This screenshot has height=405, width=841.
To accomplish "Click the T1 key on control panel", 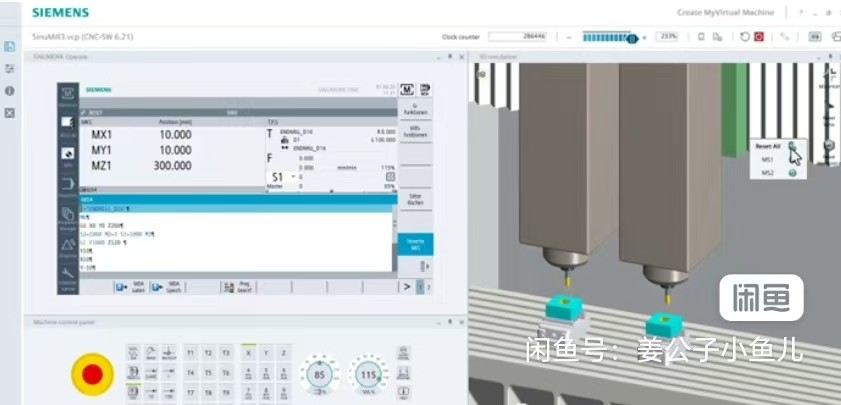I will (190, 354).
